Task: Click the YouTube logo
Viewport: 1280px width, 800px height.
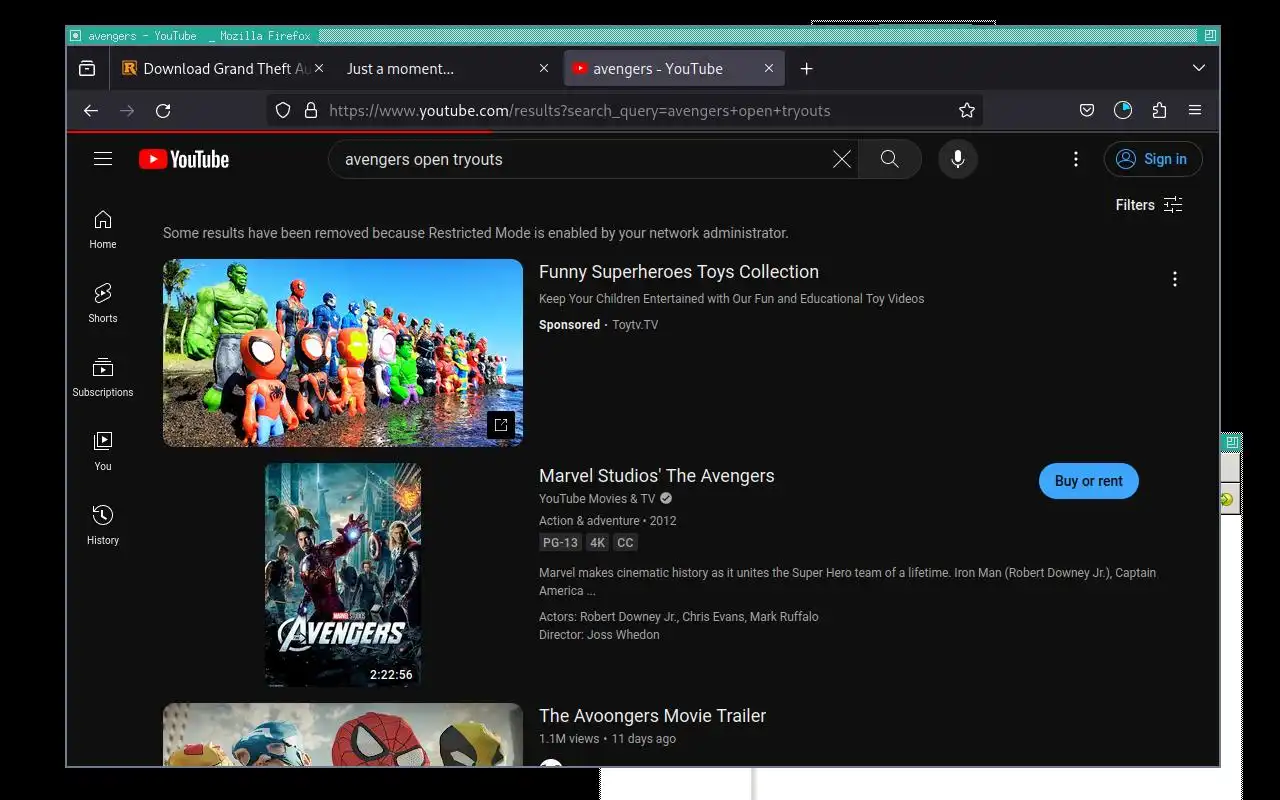Action: pos(184,159)
